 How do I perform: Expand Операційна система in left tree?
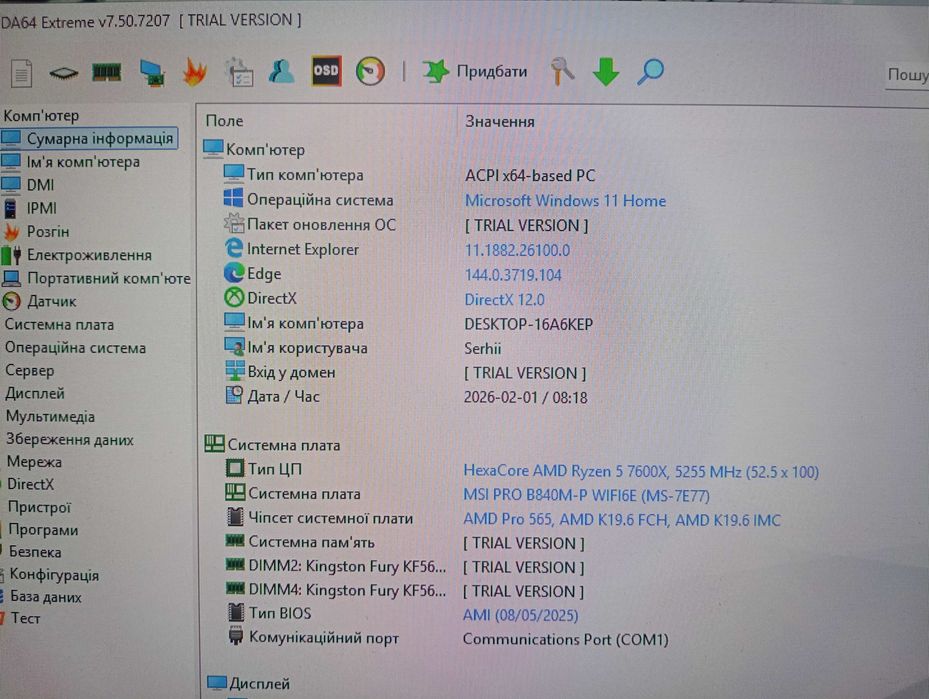[x=75, y=348]
